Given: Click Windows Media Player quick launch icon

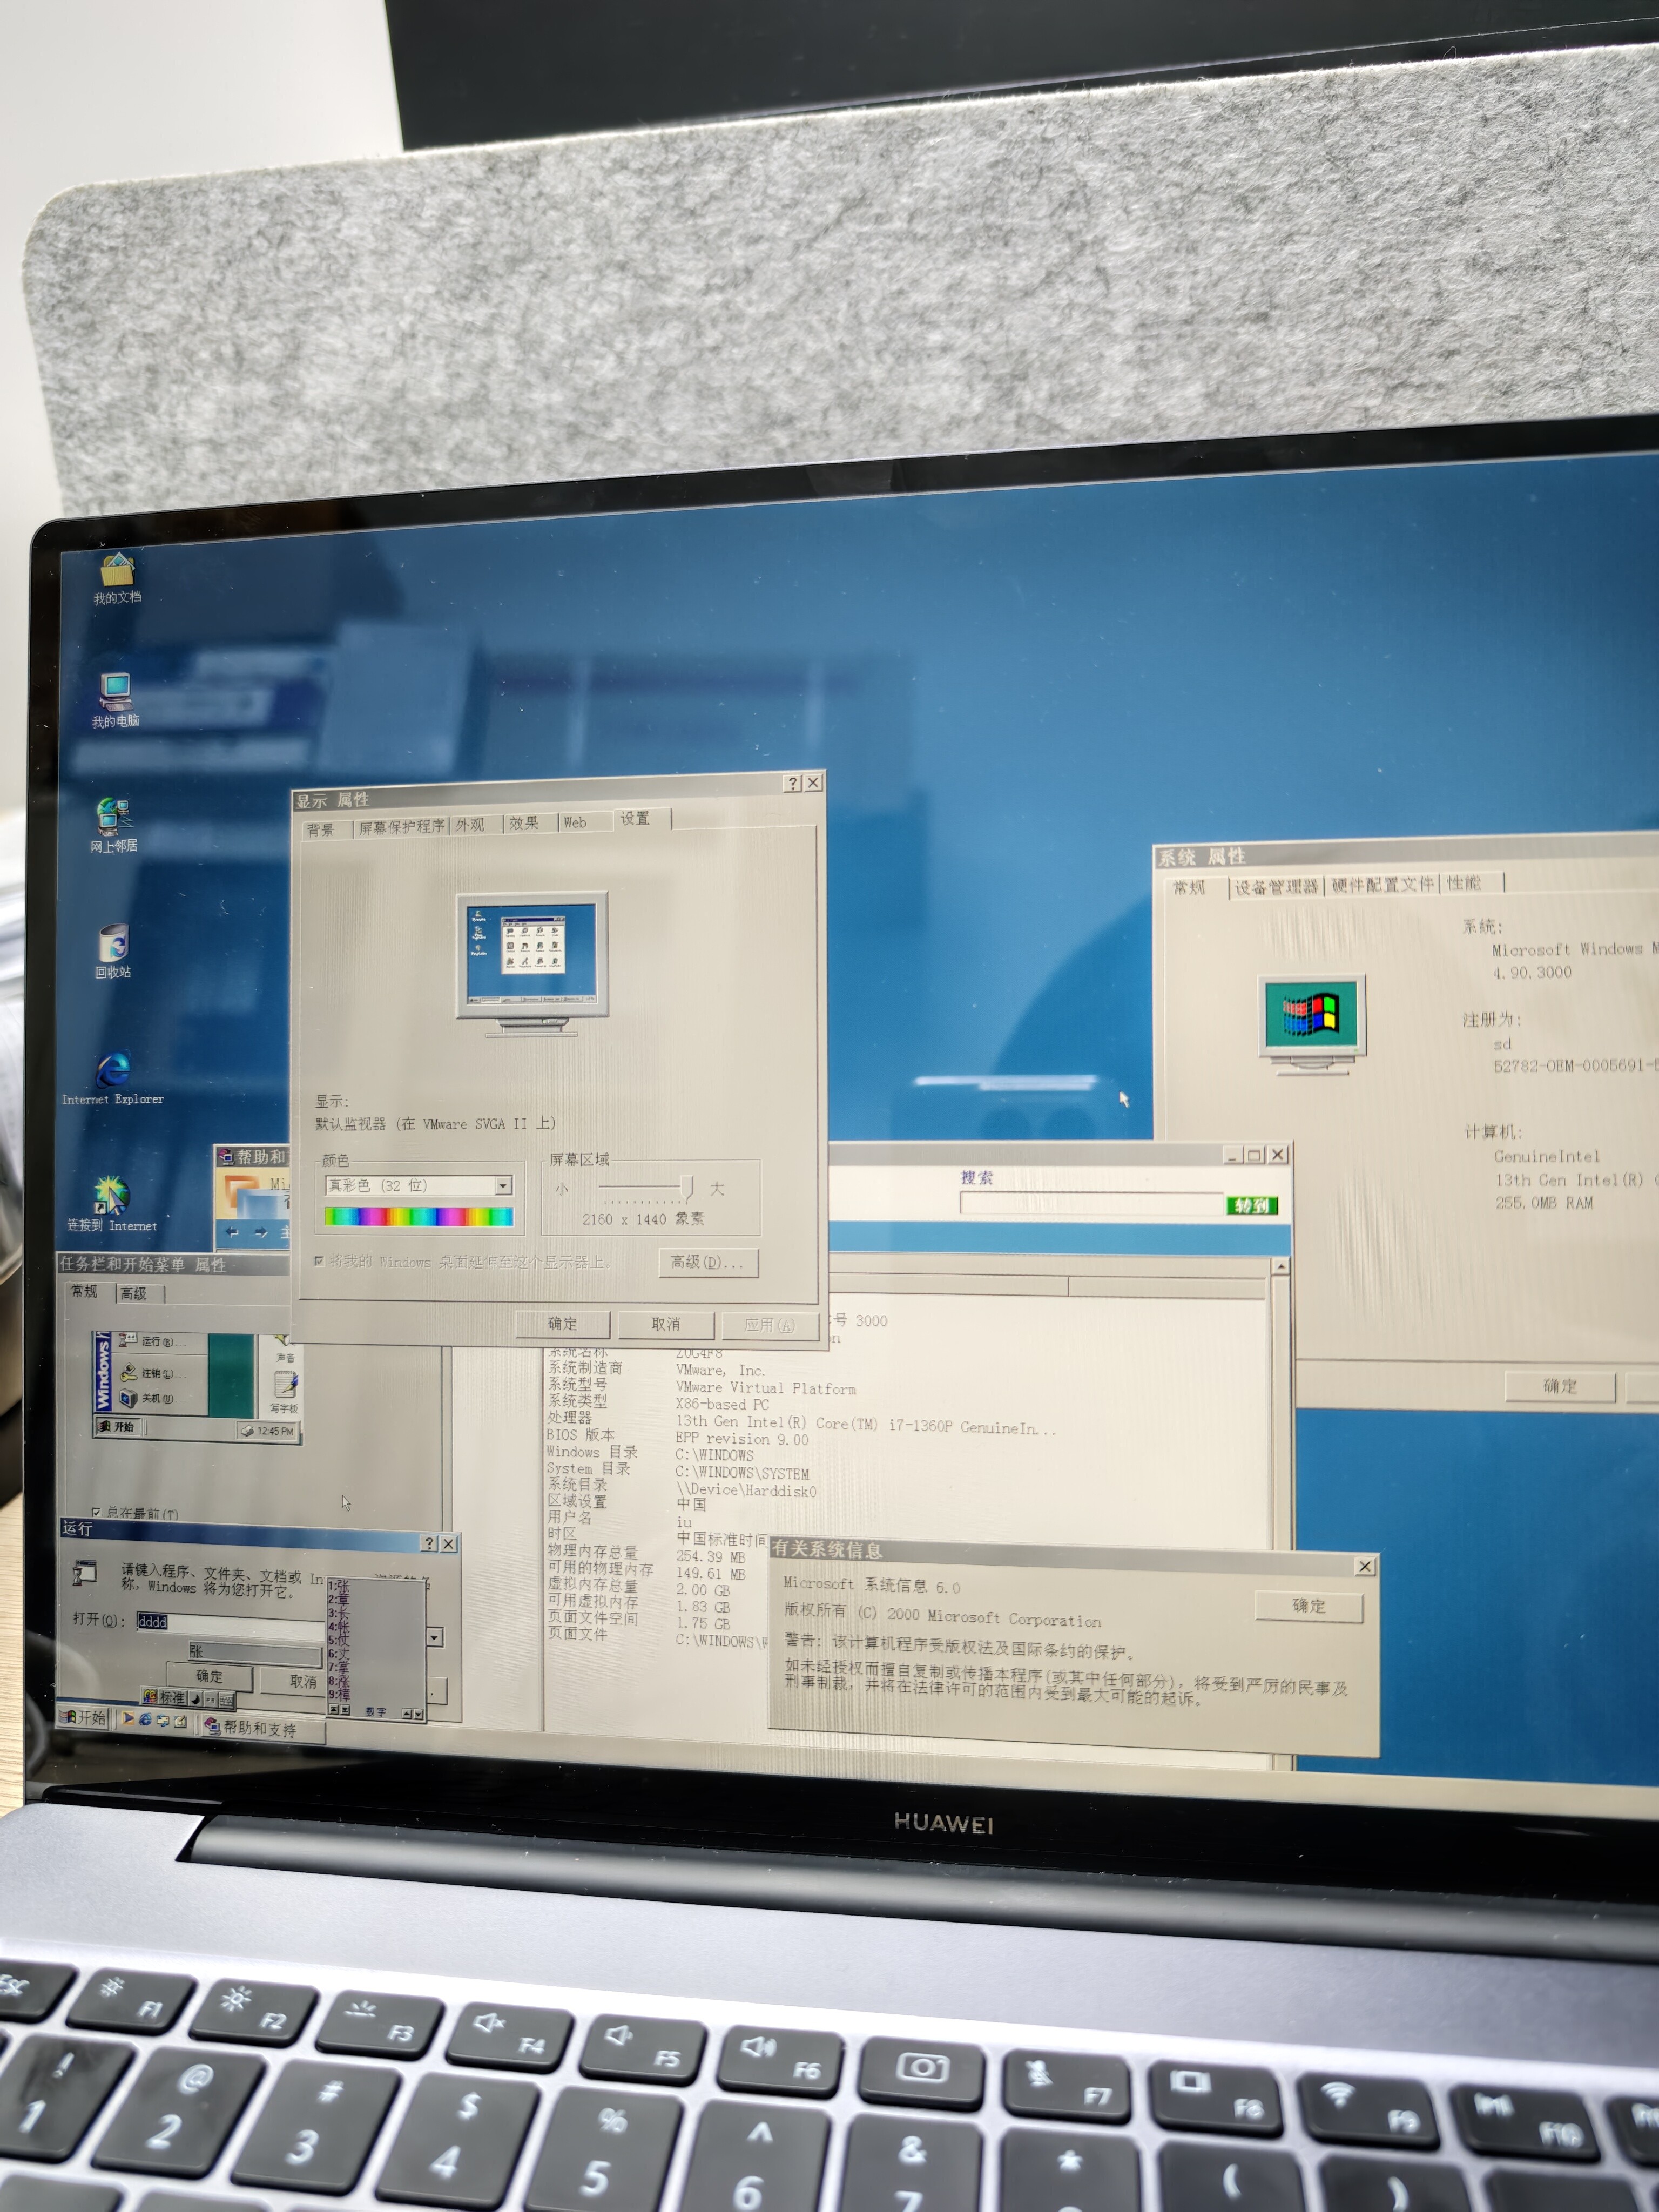Looking at the screenshot, I should point(128,1718).
